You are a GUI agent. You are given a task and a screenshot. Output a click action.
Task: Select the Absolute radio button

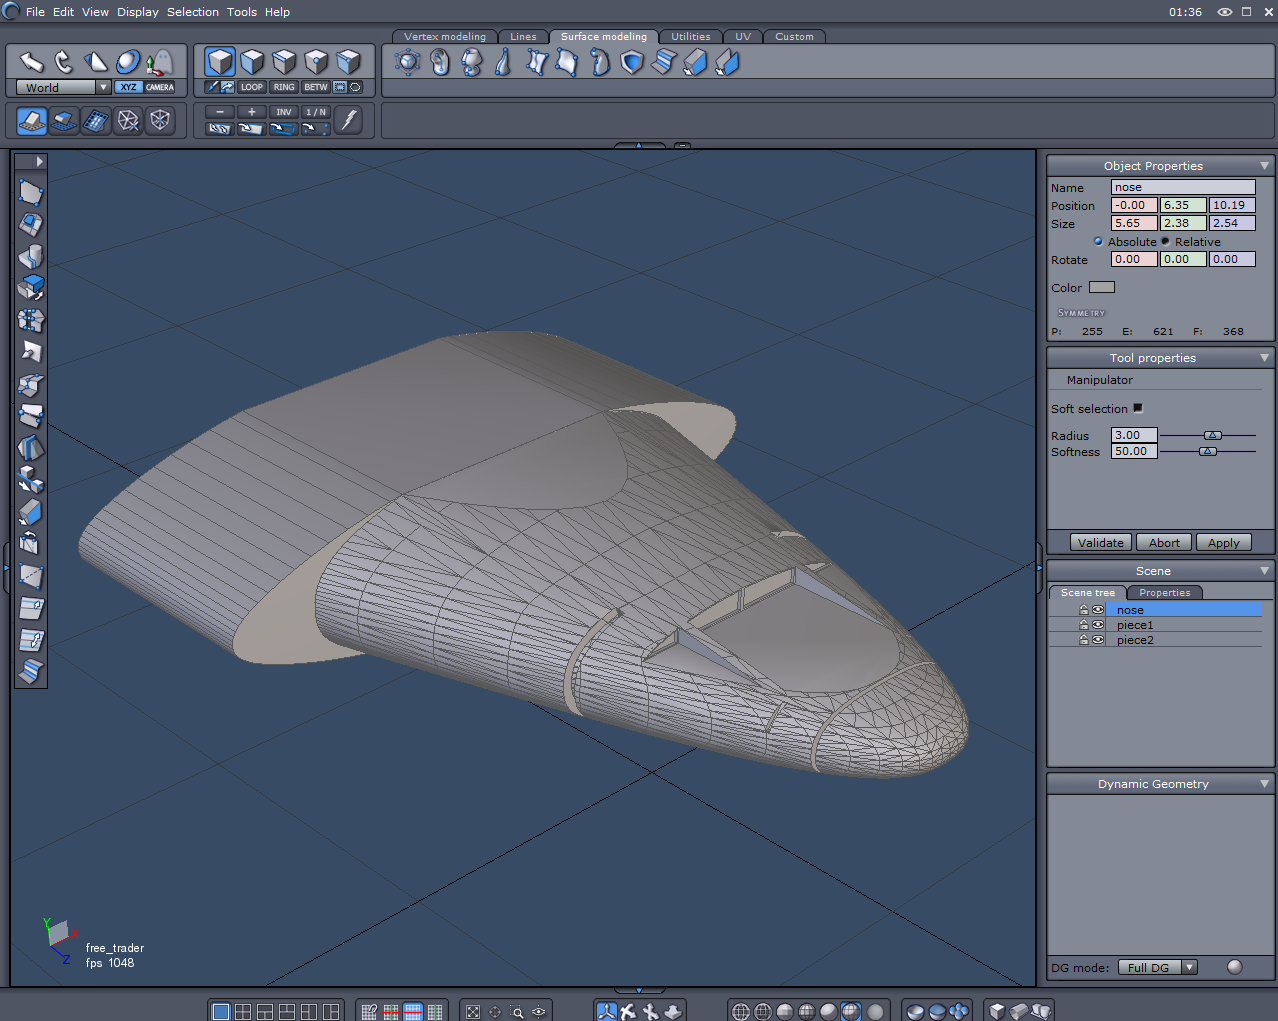(x=1098, y=241)
